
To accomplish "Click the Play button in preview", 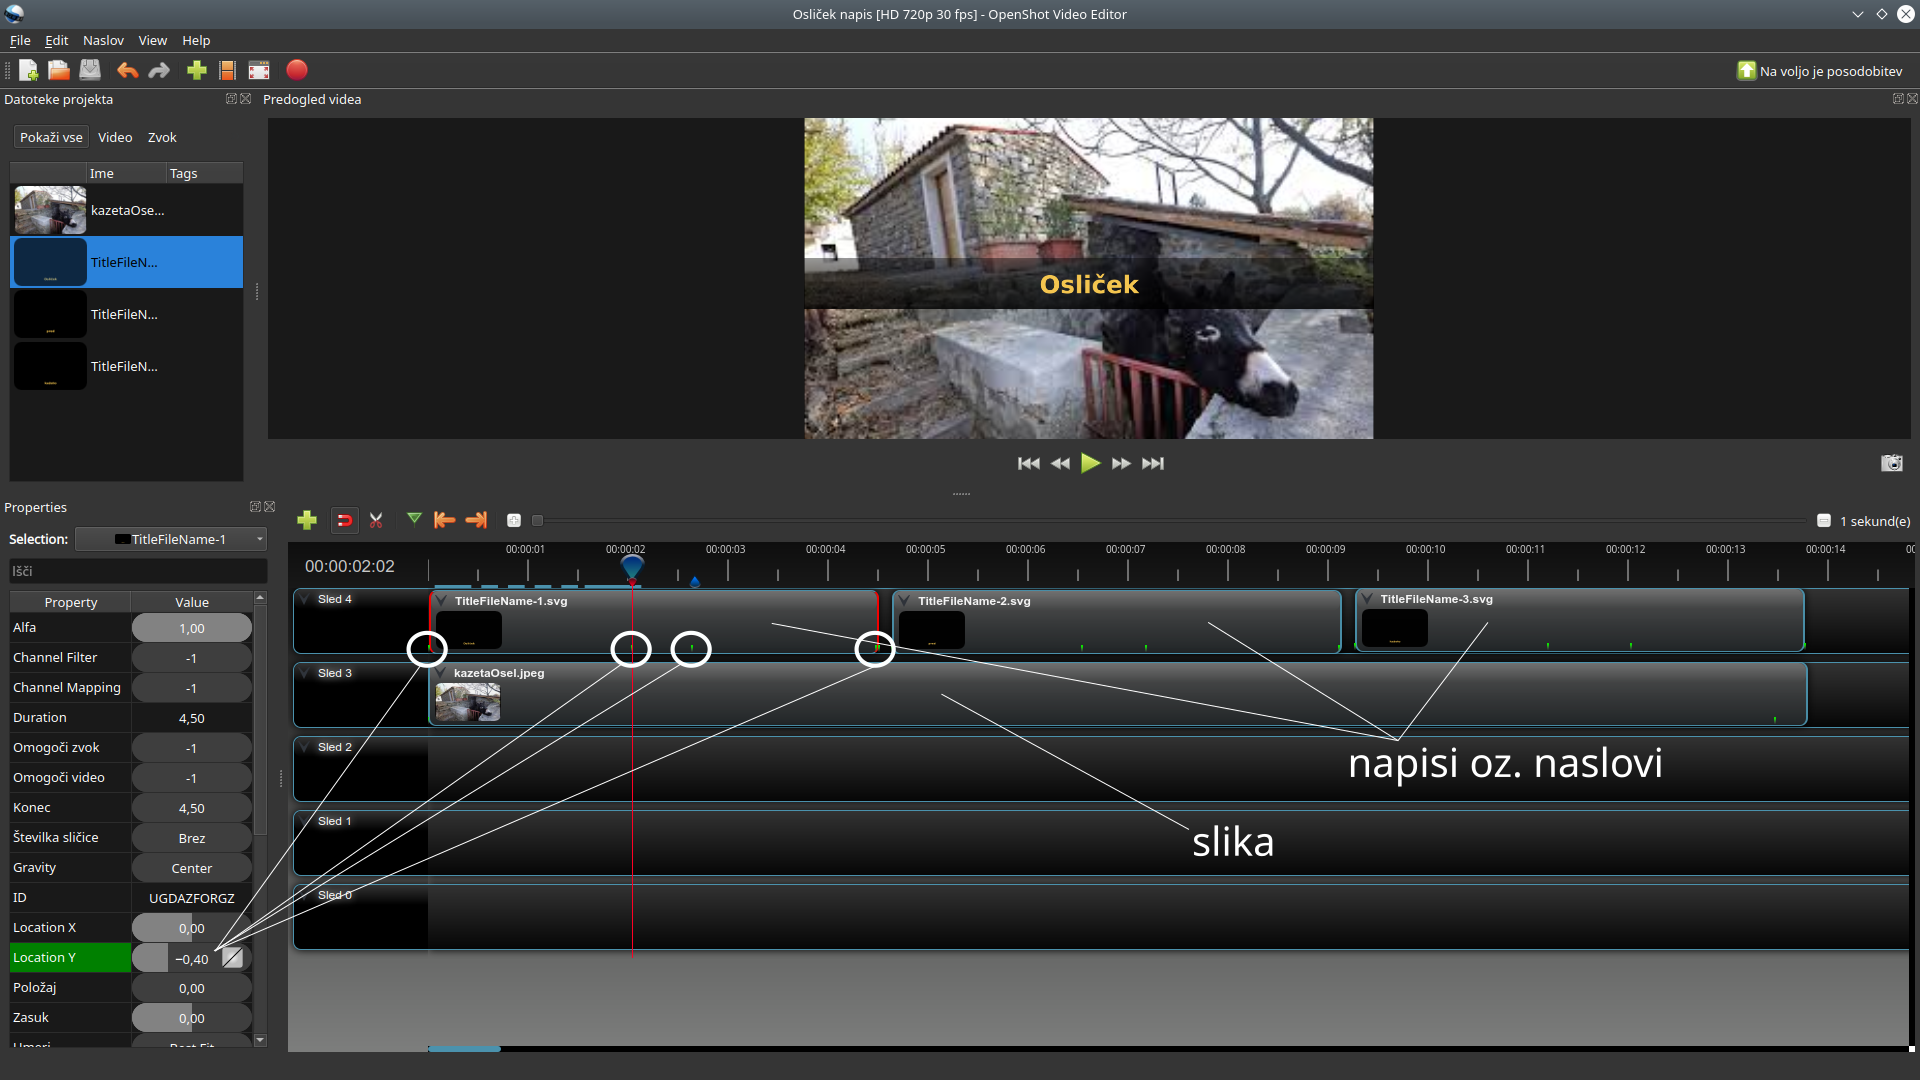I will point(1090,463).
